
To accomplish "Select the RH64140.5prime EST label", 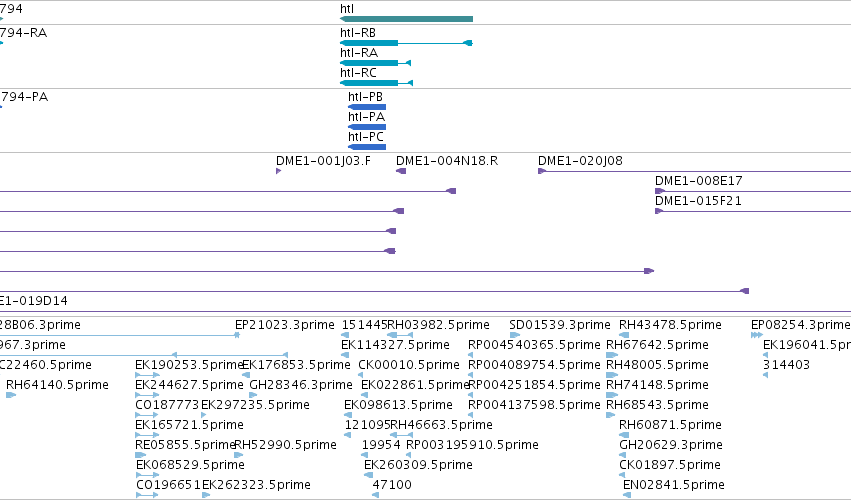I will click(x=57, y=385).
